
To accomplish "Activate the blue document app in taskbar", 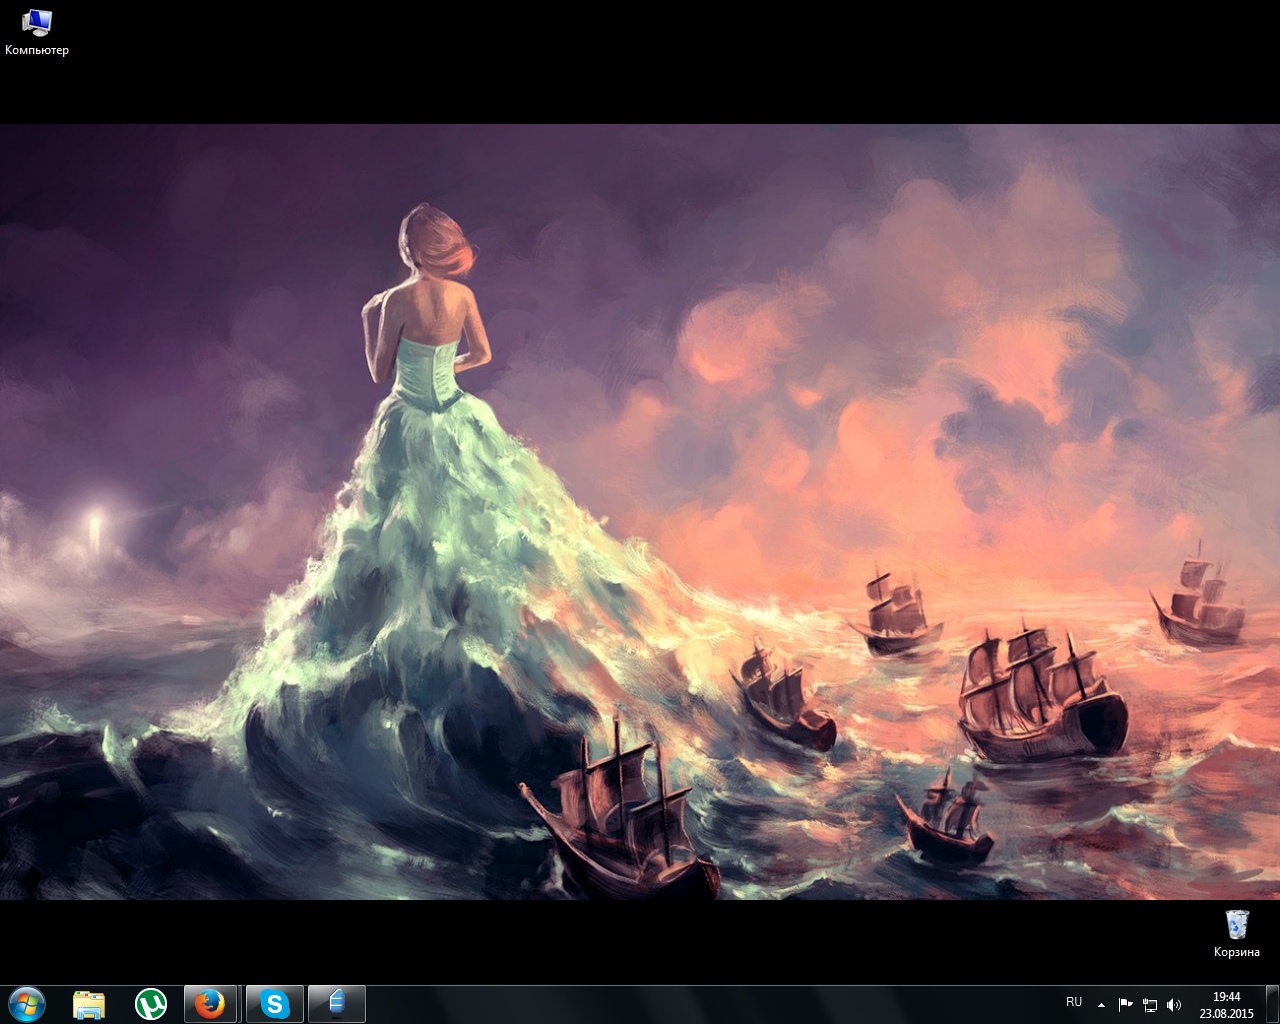I will [x=336, y=1004].
